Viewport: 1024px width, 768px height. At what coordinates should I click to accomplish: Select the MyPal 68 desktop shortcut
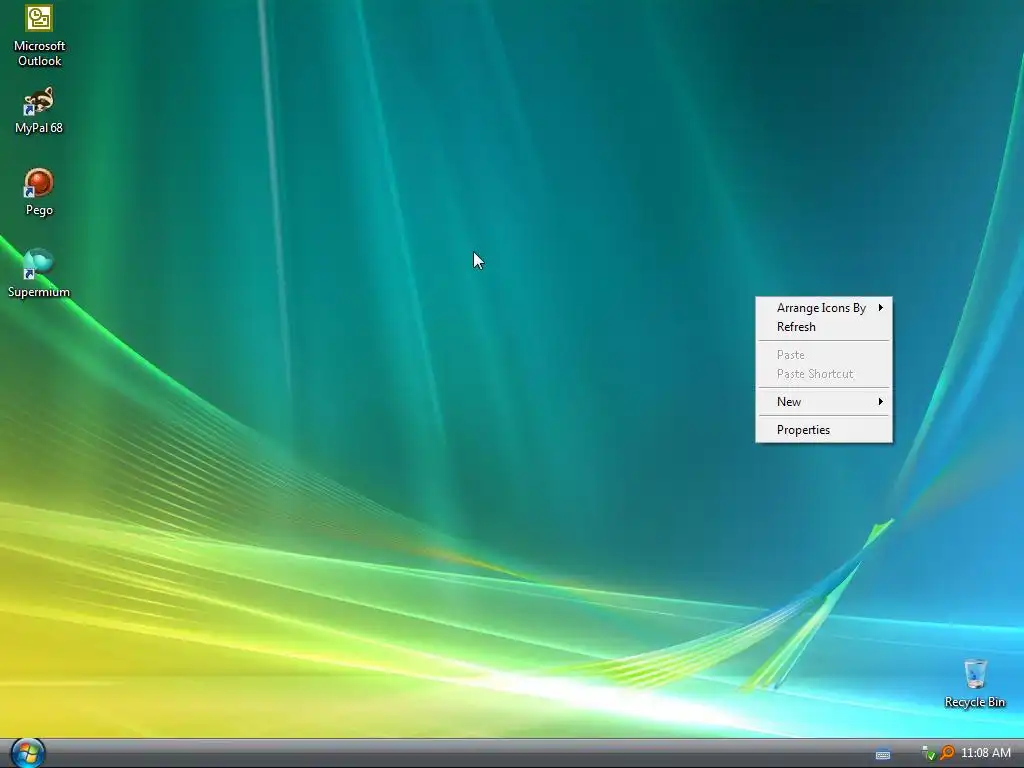(x=39, y=110)
